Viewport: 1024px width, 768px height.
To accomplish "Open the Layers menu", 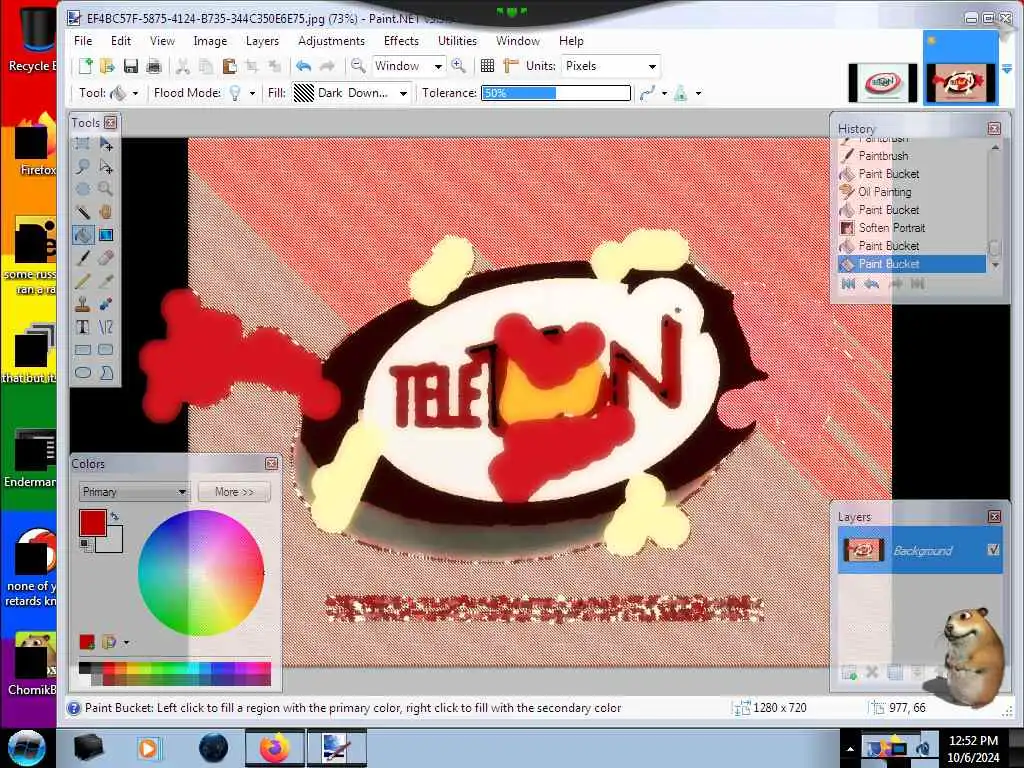I will coord(262,40).
